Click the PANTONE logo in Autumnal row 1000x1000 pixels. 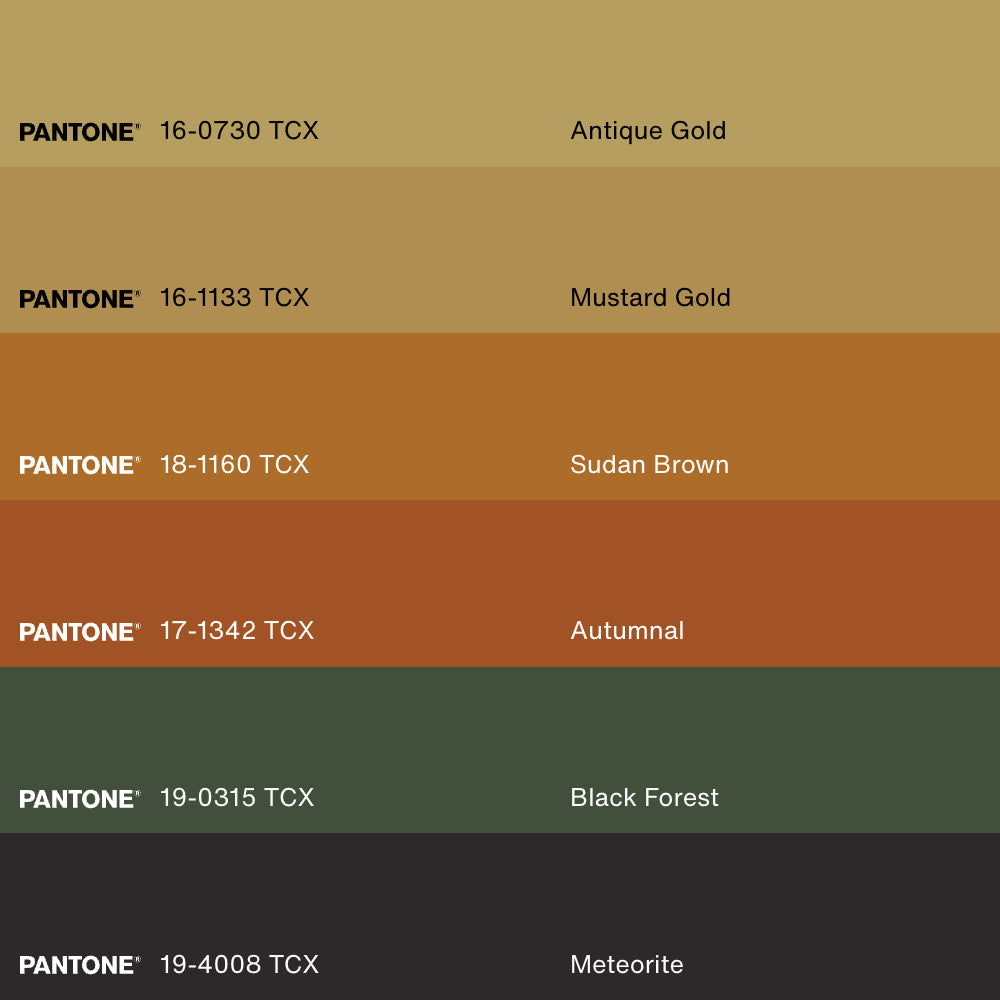(79, 632)
